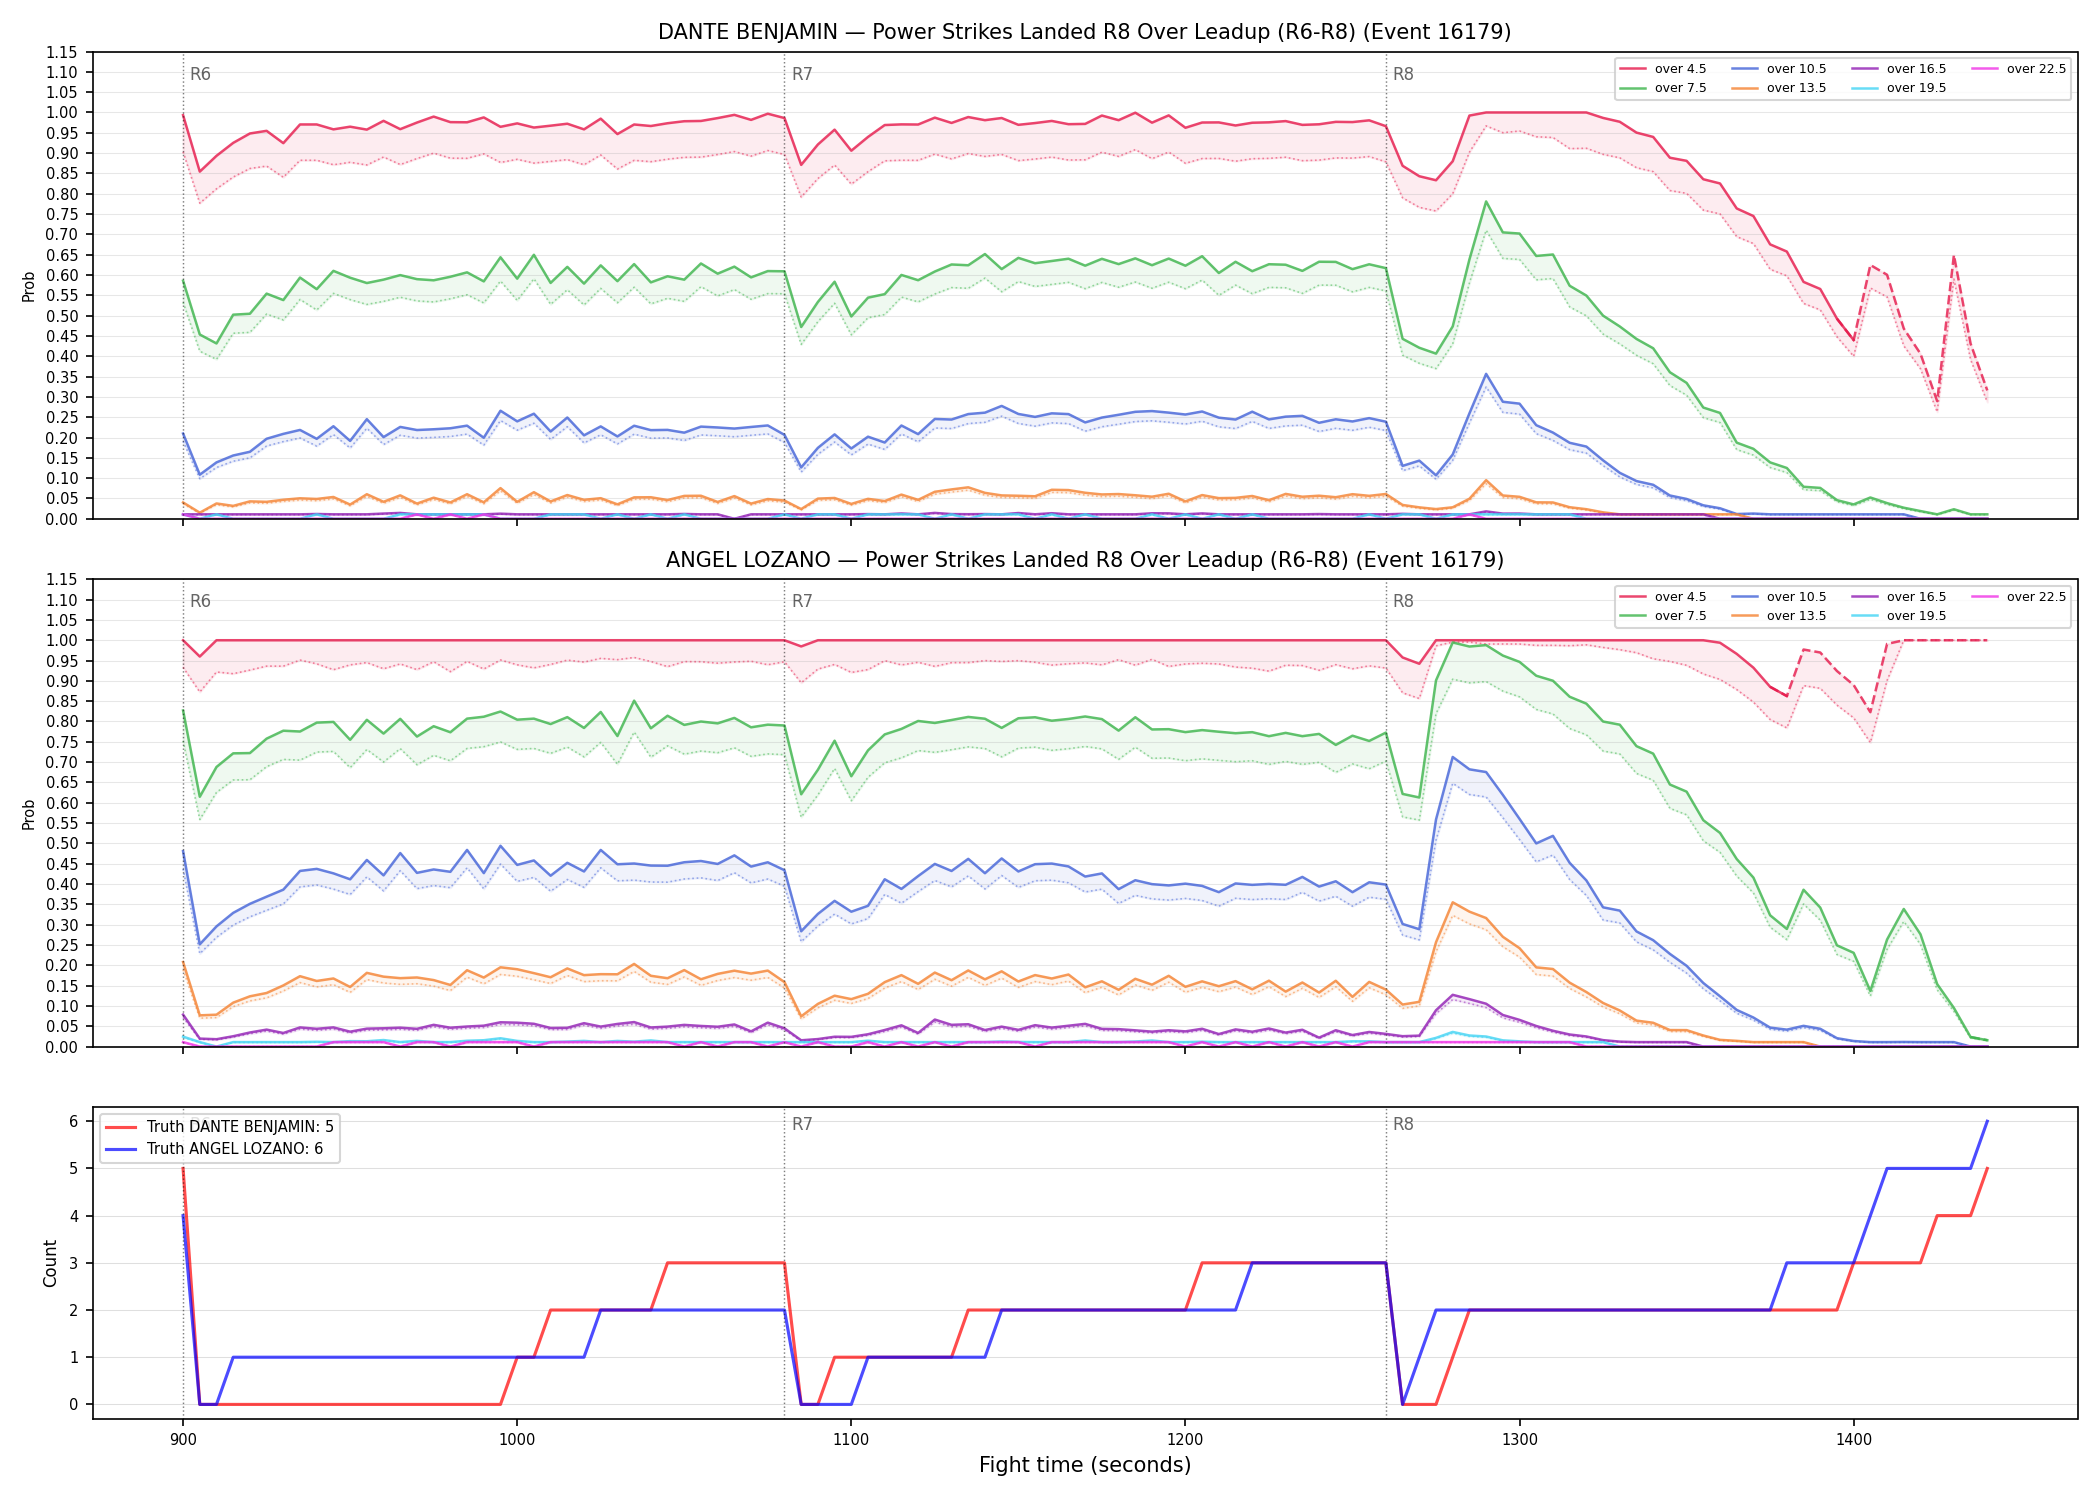
Task: Click the 0.75 y-tick in Angel Lozano chart
Action: pyautogui.click(x=62, y=742)
